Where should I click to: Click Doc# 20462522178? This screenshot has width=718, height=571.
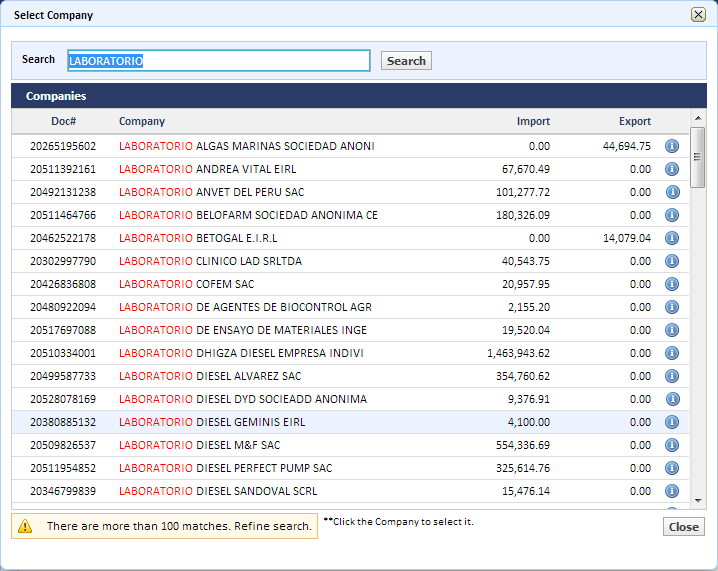coord(63,238)
